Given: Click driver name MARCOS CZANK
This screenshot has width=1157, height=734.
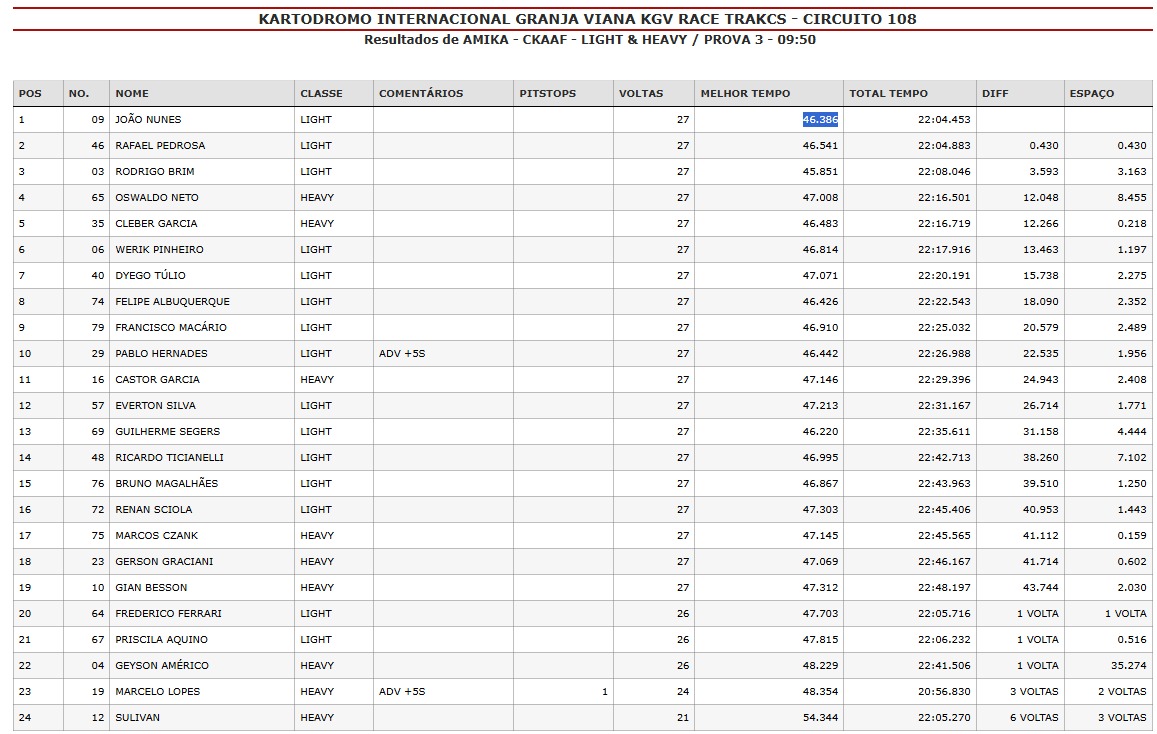Looking at the screenshot, I should 156,536.
